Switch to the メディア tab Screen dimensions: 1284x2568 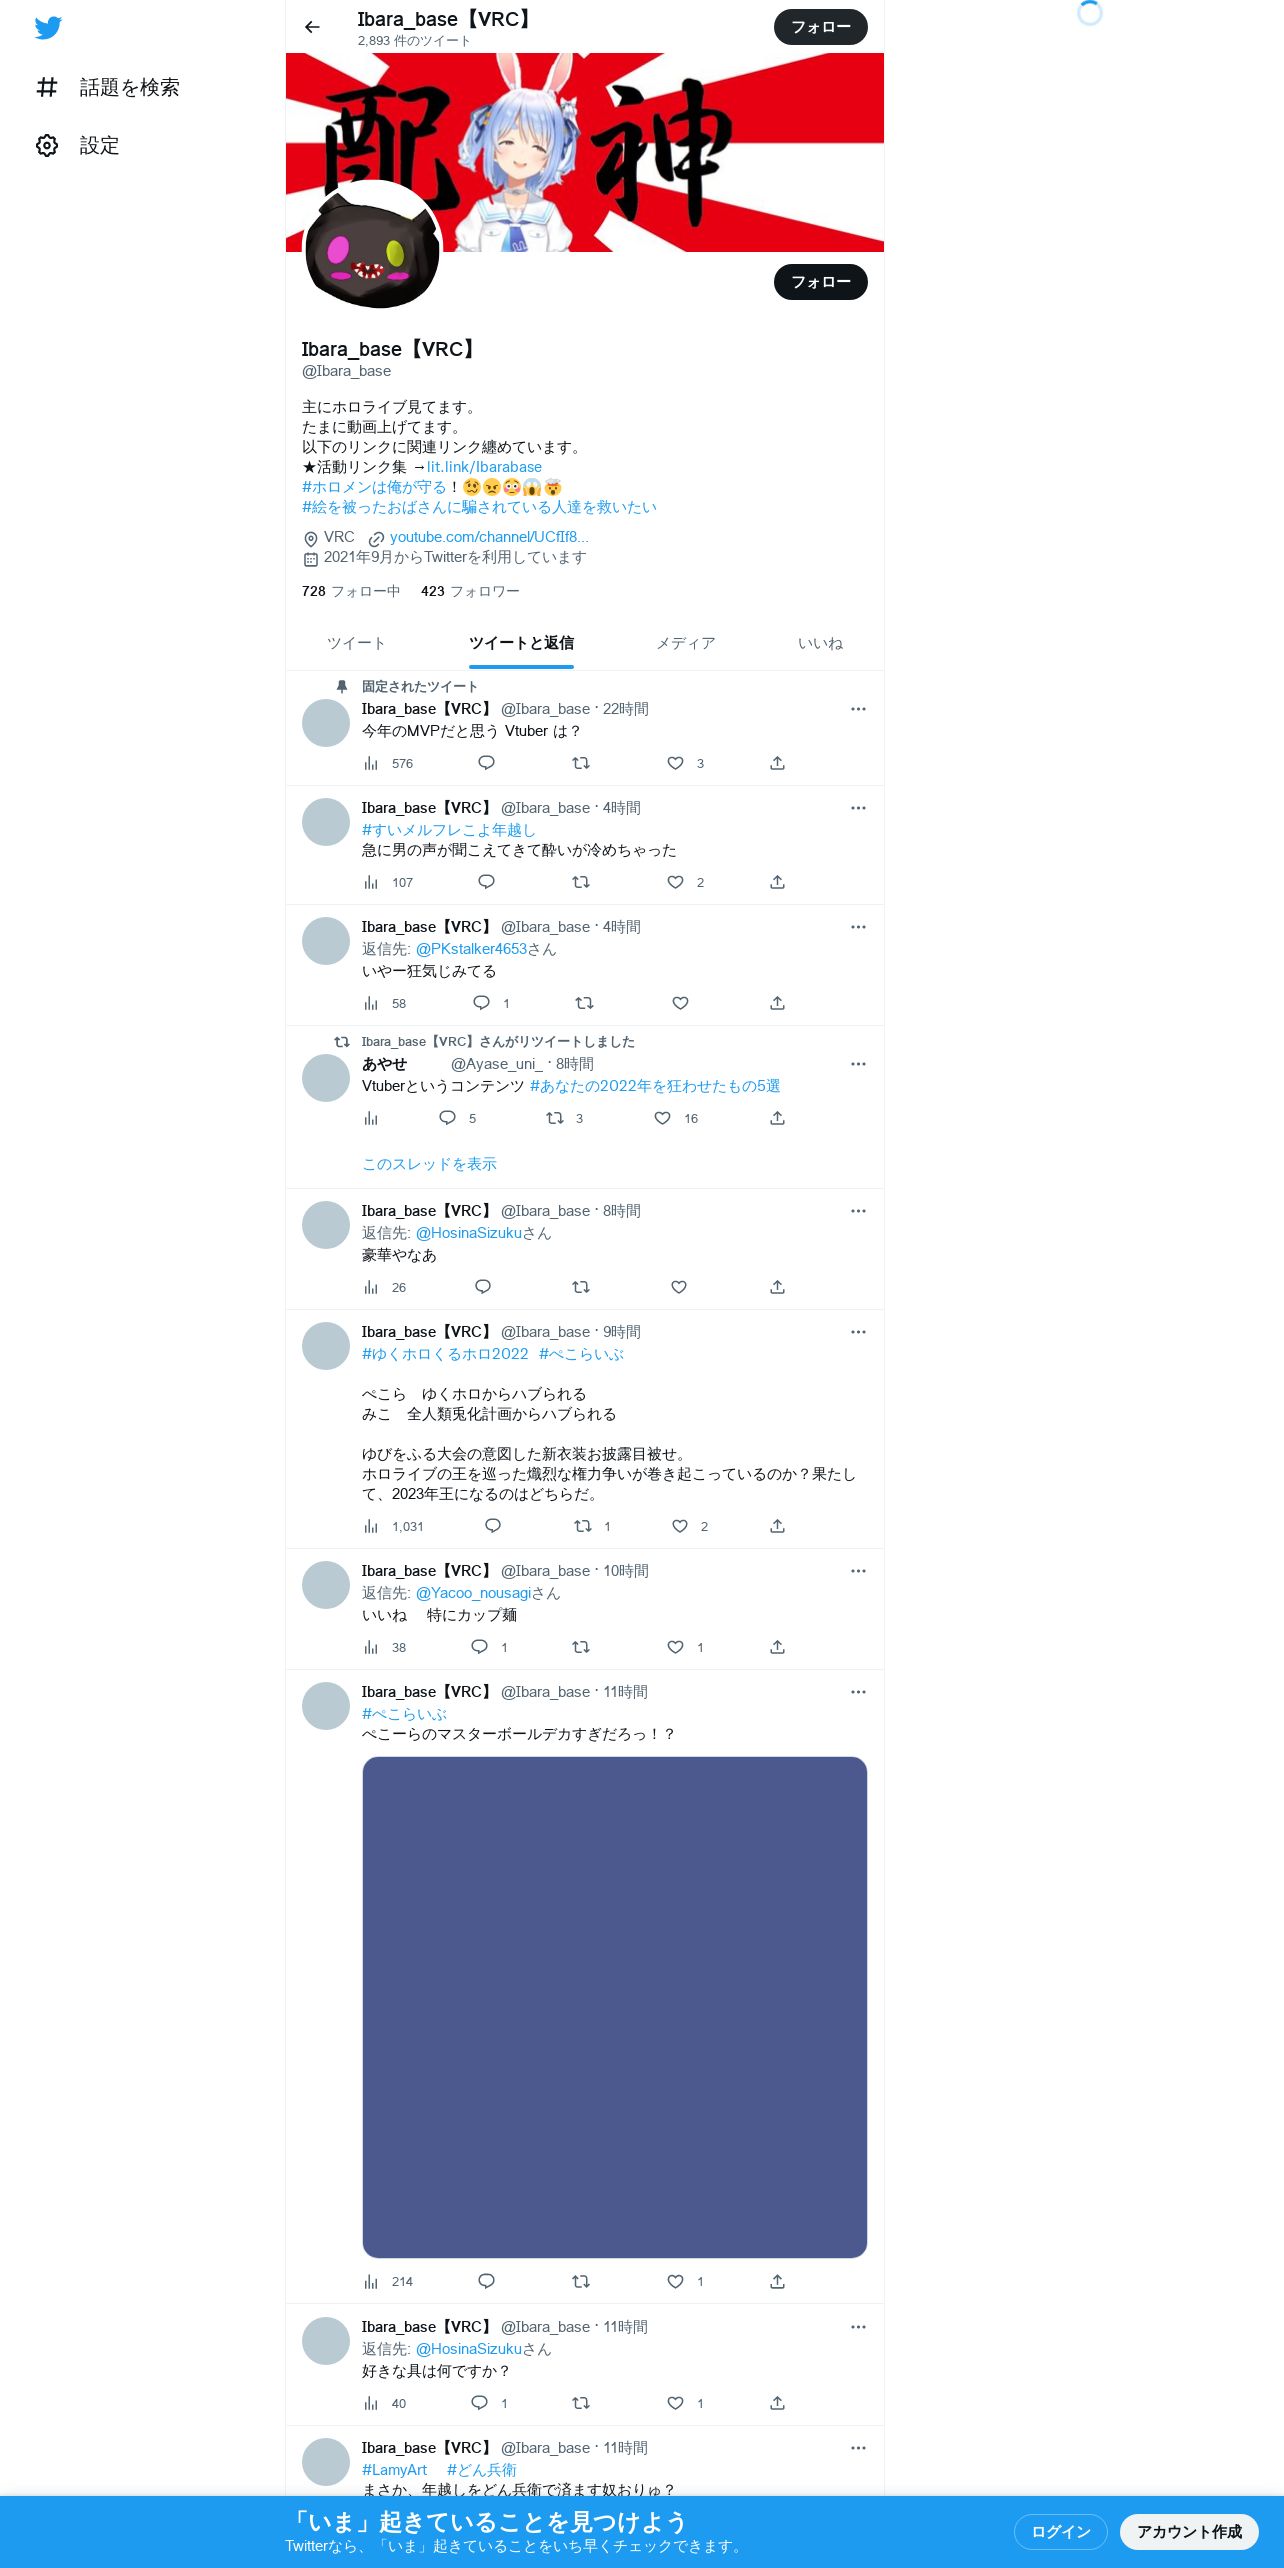coord(686,643)
